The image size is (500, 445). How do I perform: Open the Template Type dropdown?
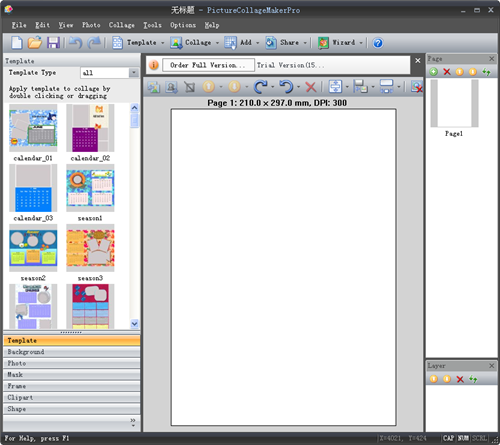tap(134, 73)
